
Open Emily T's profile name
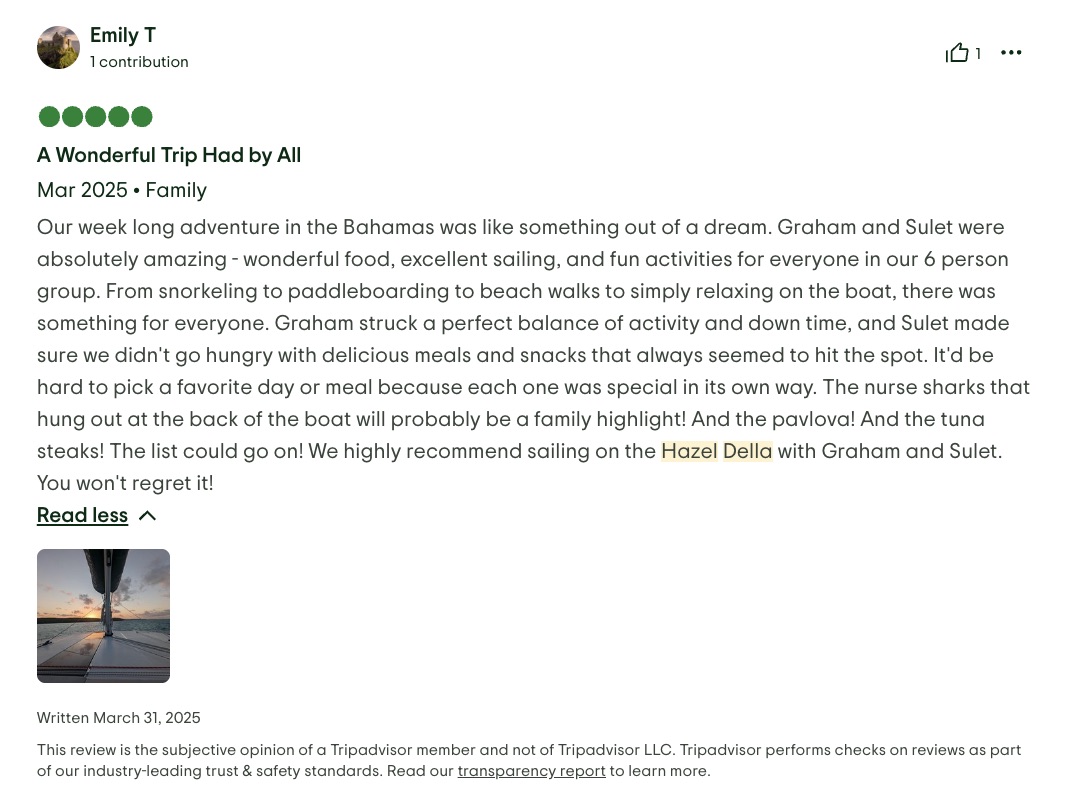coord(122,36)
